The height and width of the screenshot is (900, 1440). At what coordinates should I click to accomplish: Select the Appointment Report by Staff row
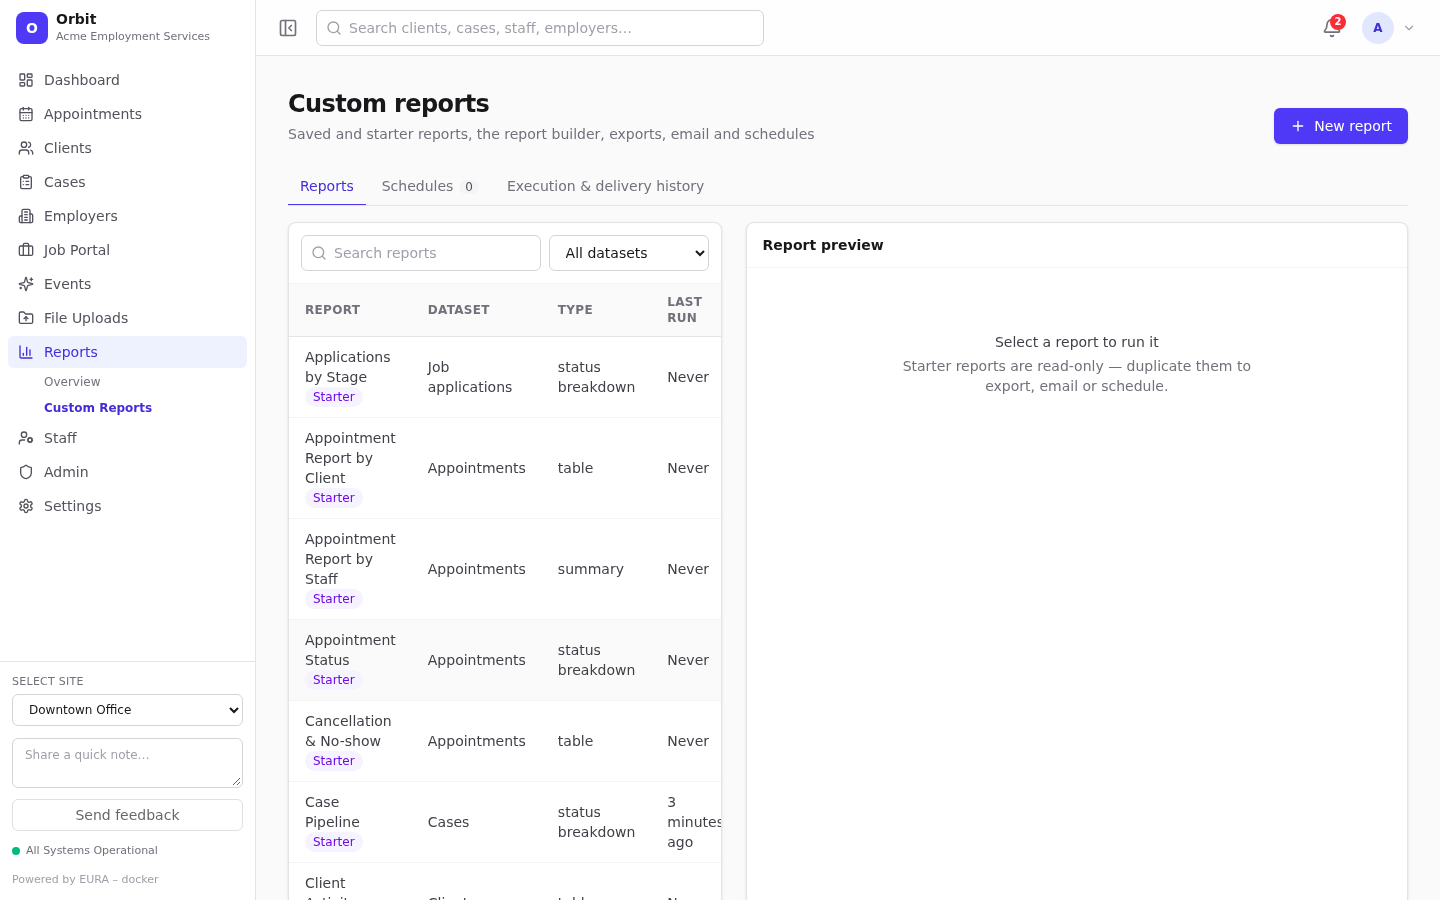pyautogui.click(x=505, y=569)
